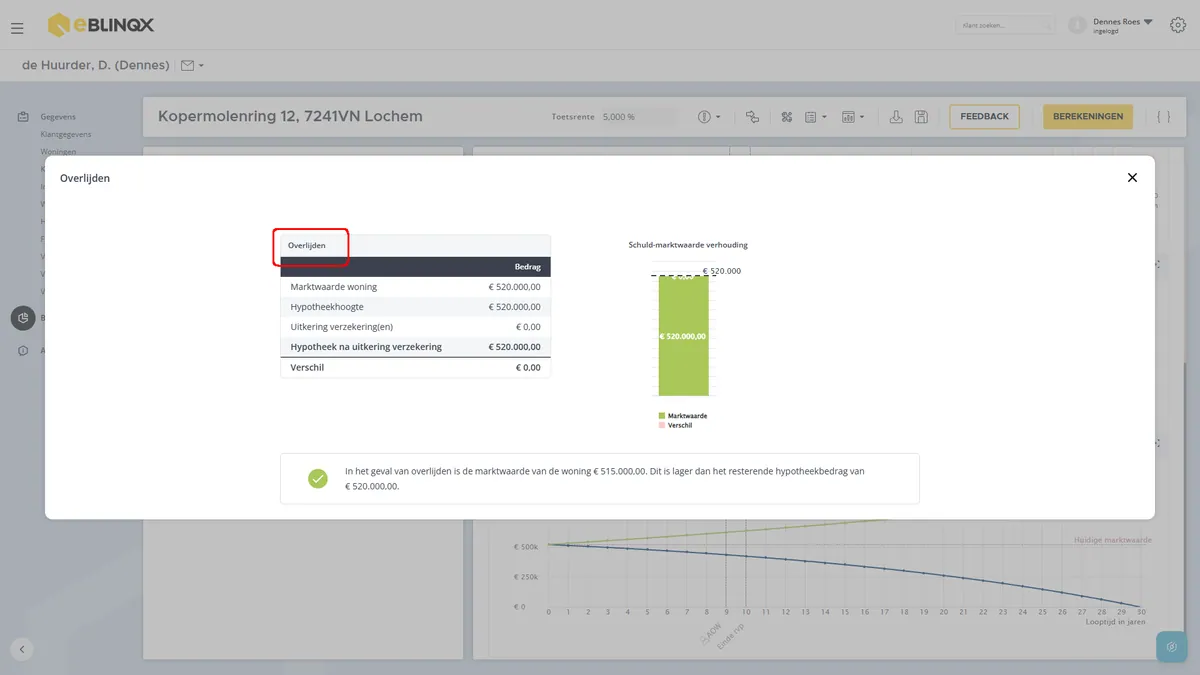
Task: Click the four-dots grid icon
Action: point(787,117)
